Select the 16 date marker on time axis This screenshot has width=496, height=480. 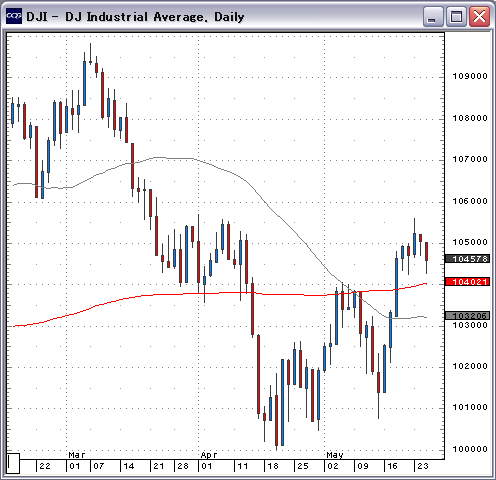point(393,466)
